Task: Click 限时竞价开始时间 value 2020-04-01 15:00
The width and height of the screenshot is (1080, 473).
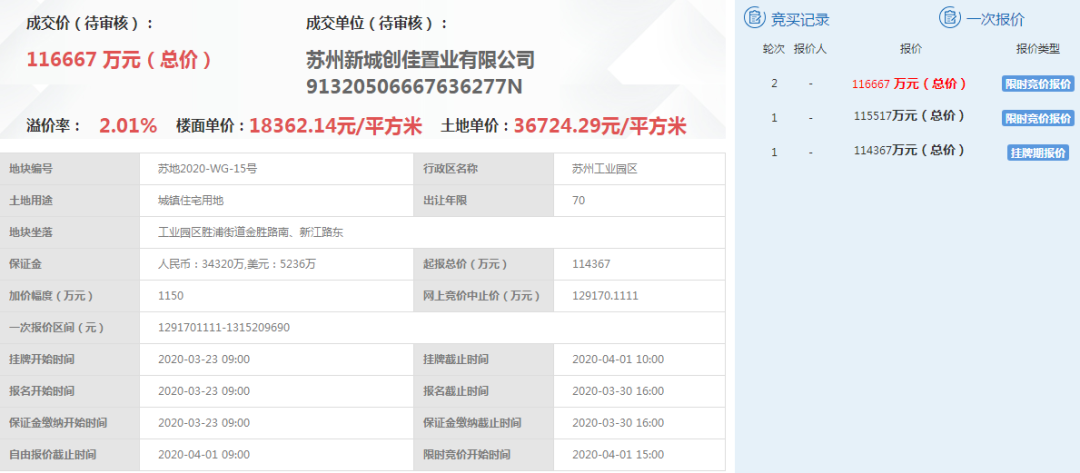Action: [x=618, y=454]
